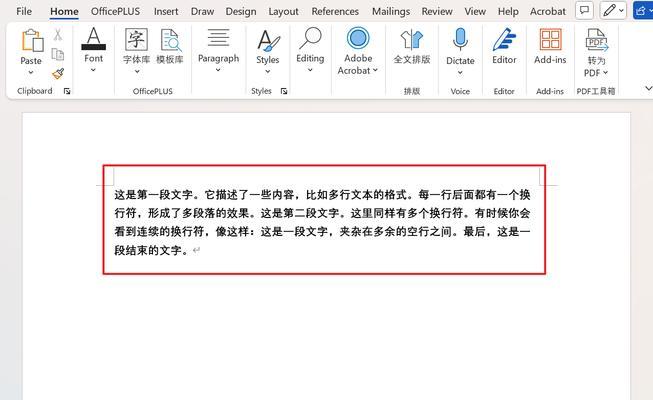Click text '段结束的文字' in last line
The height and width of the screenshot is (400, 653).
coord(148,250)
